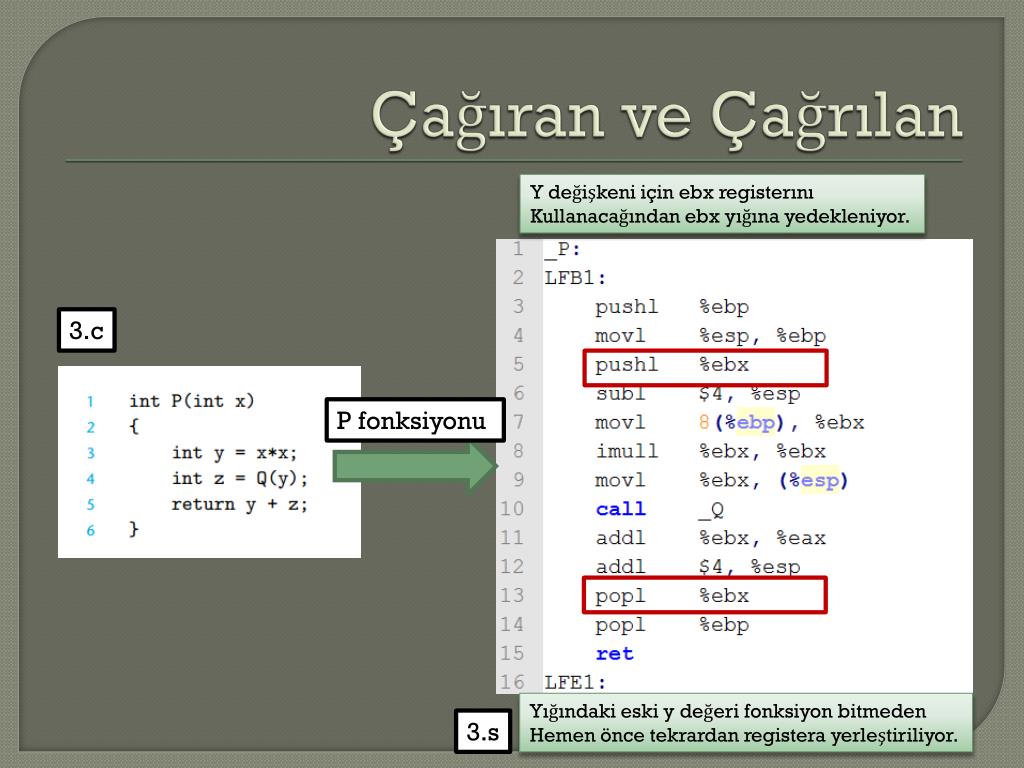Image resolution: width=1024 pixels, height=768 pixels.
Task: Click the slide title "Çağıran ve Çağrılan"
Action: click(667, 118)
